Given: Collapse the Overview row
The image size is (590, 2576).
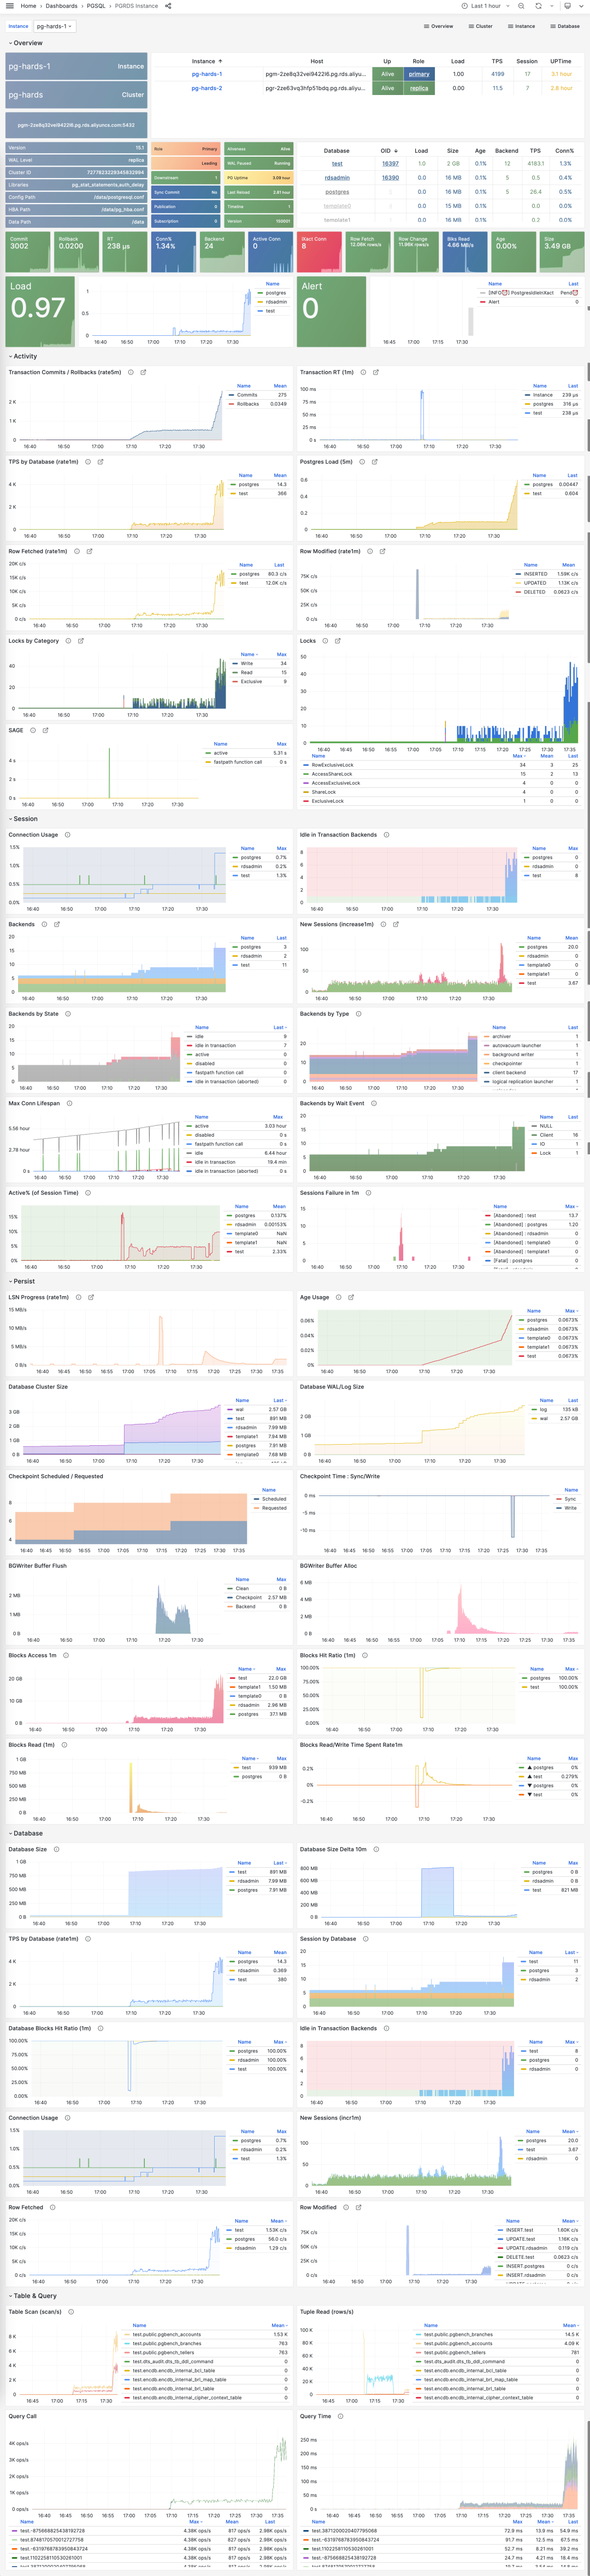Looking at the screenshot, I should pos(27,43).
